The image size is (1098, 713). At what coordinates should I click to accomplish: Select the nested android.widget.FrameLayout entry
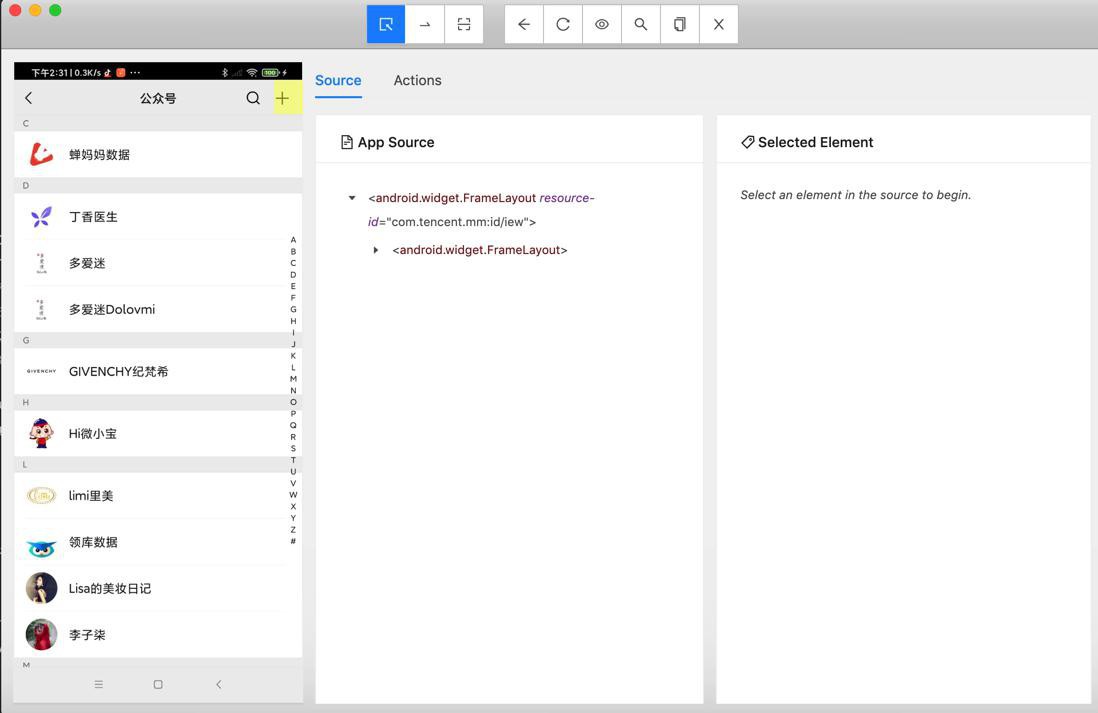tap(480, 250)
